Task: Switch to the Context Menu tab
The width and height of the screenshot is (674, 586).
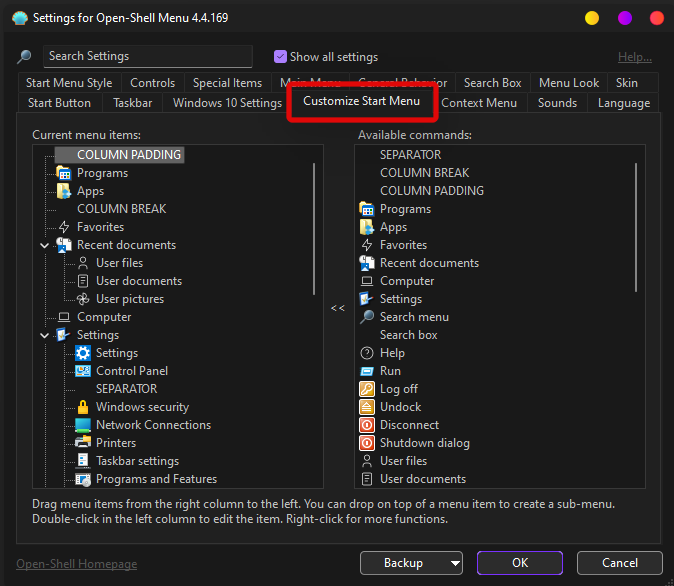Action: pyautogui.click(x=479, y=103)
